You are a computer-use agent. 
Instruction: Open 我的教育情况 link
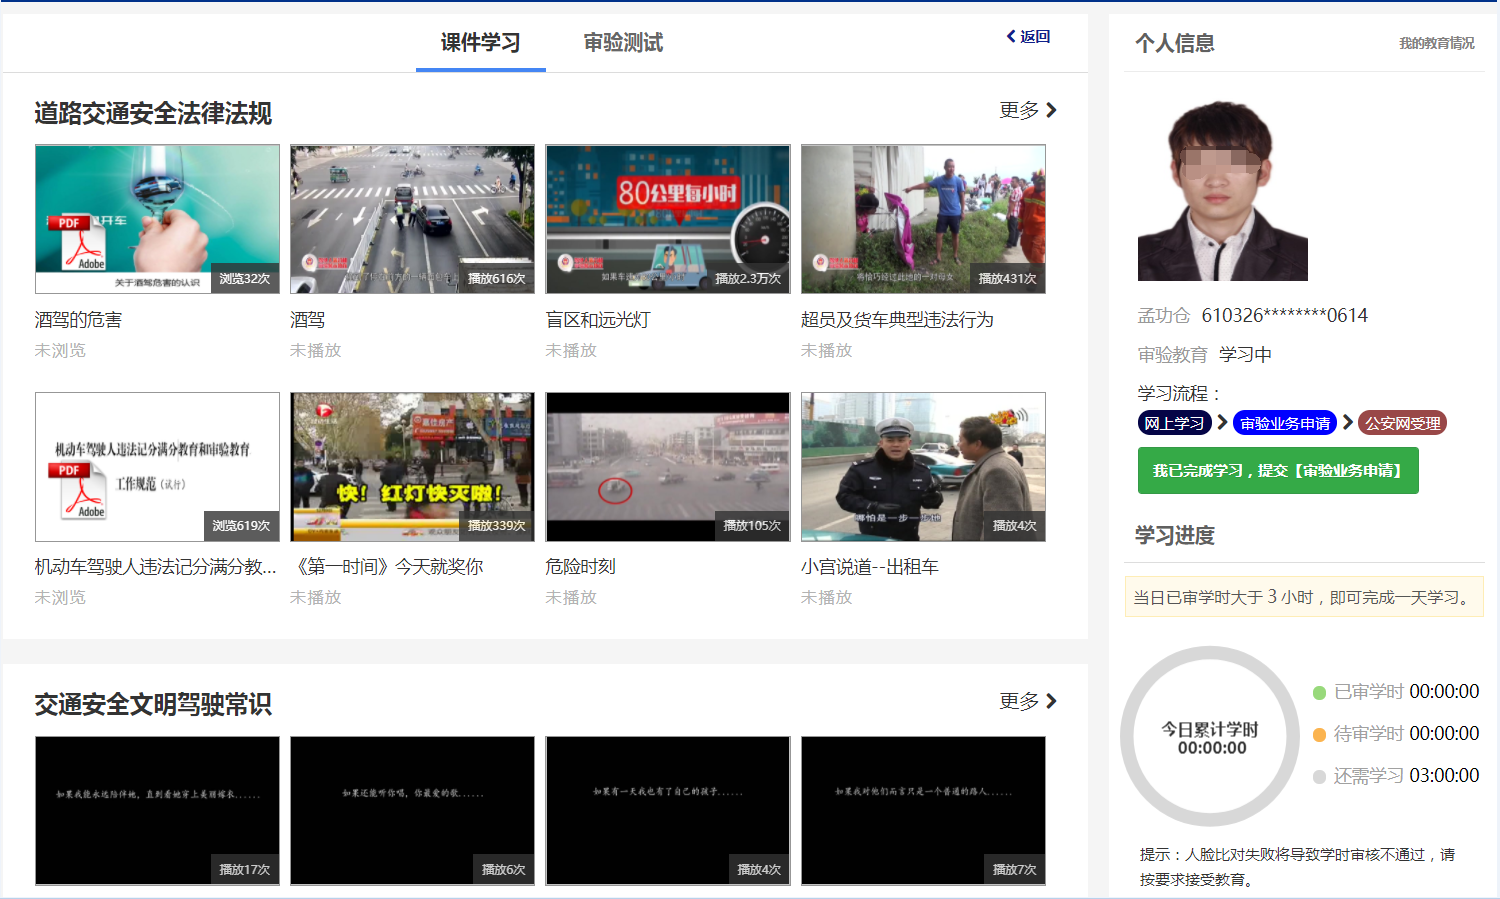coord(1436,43)
